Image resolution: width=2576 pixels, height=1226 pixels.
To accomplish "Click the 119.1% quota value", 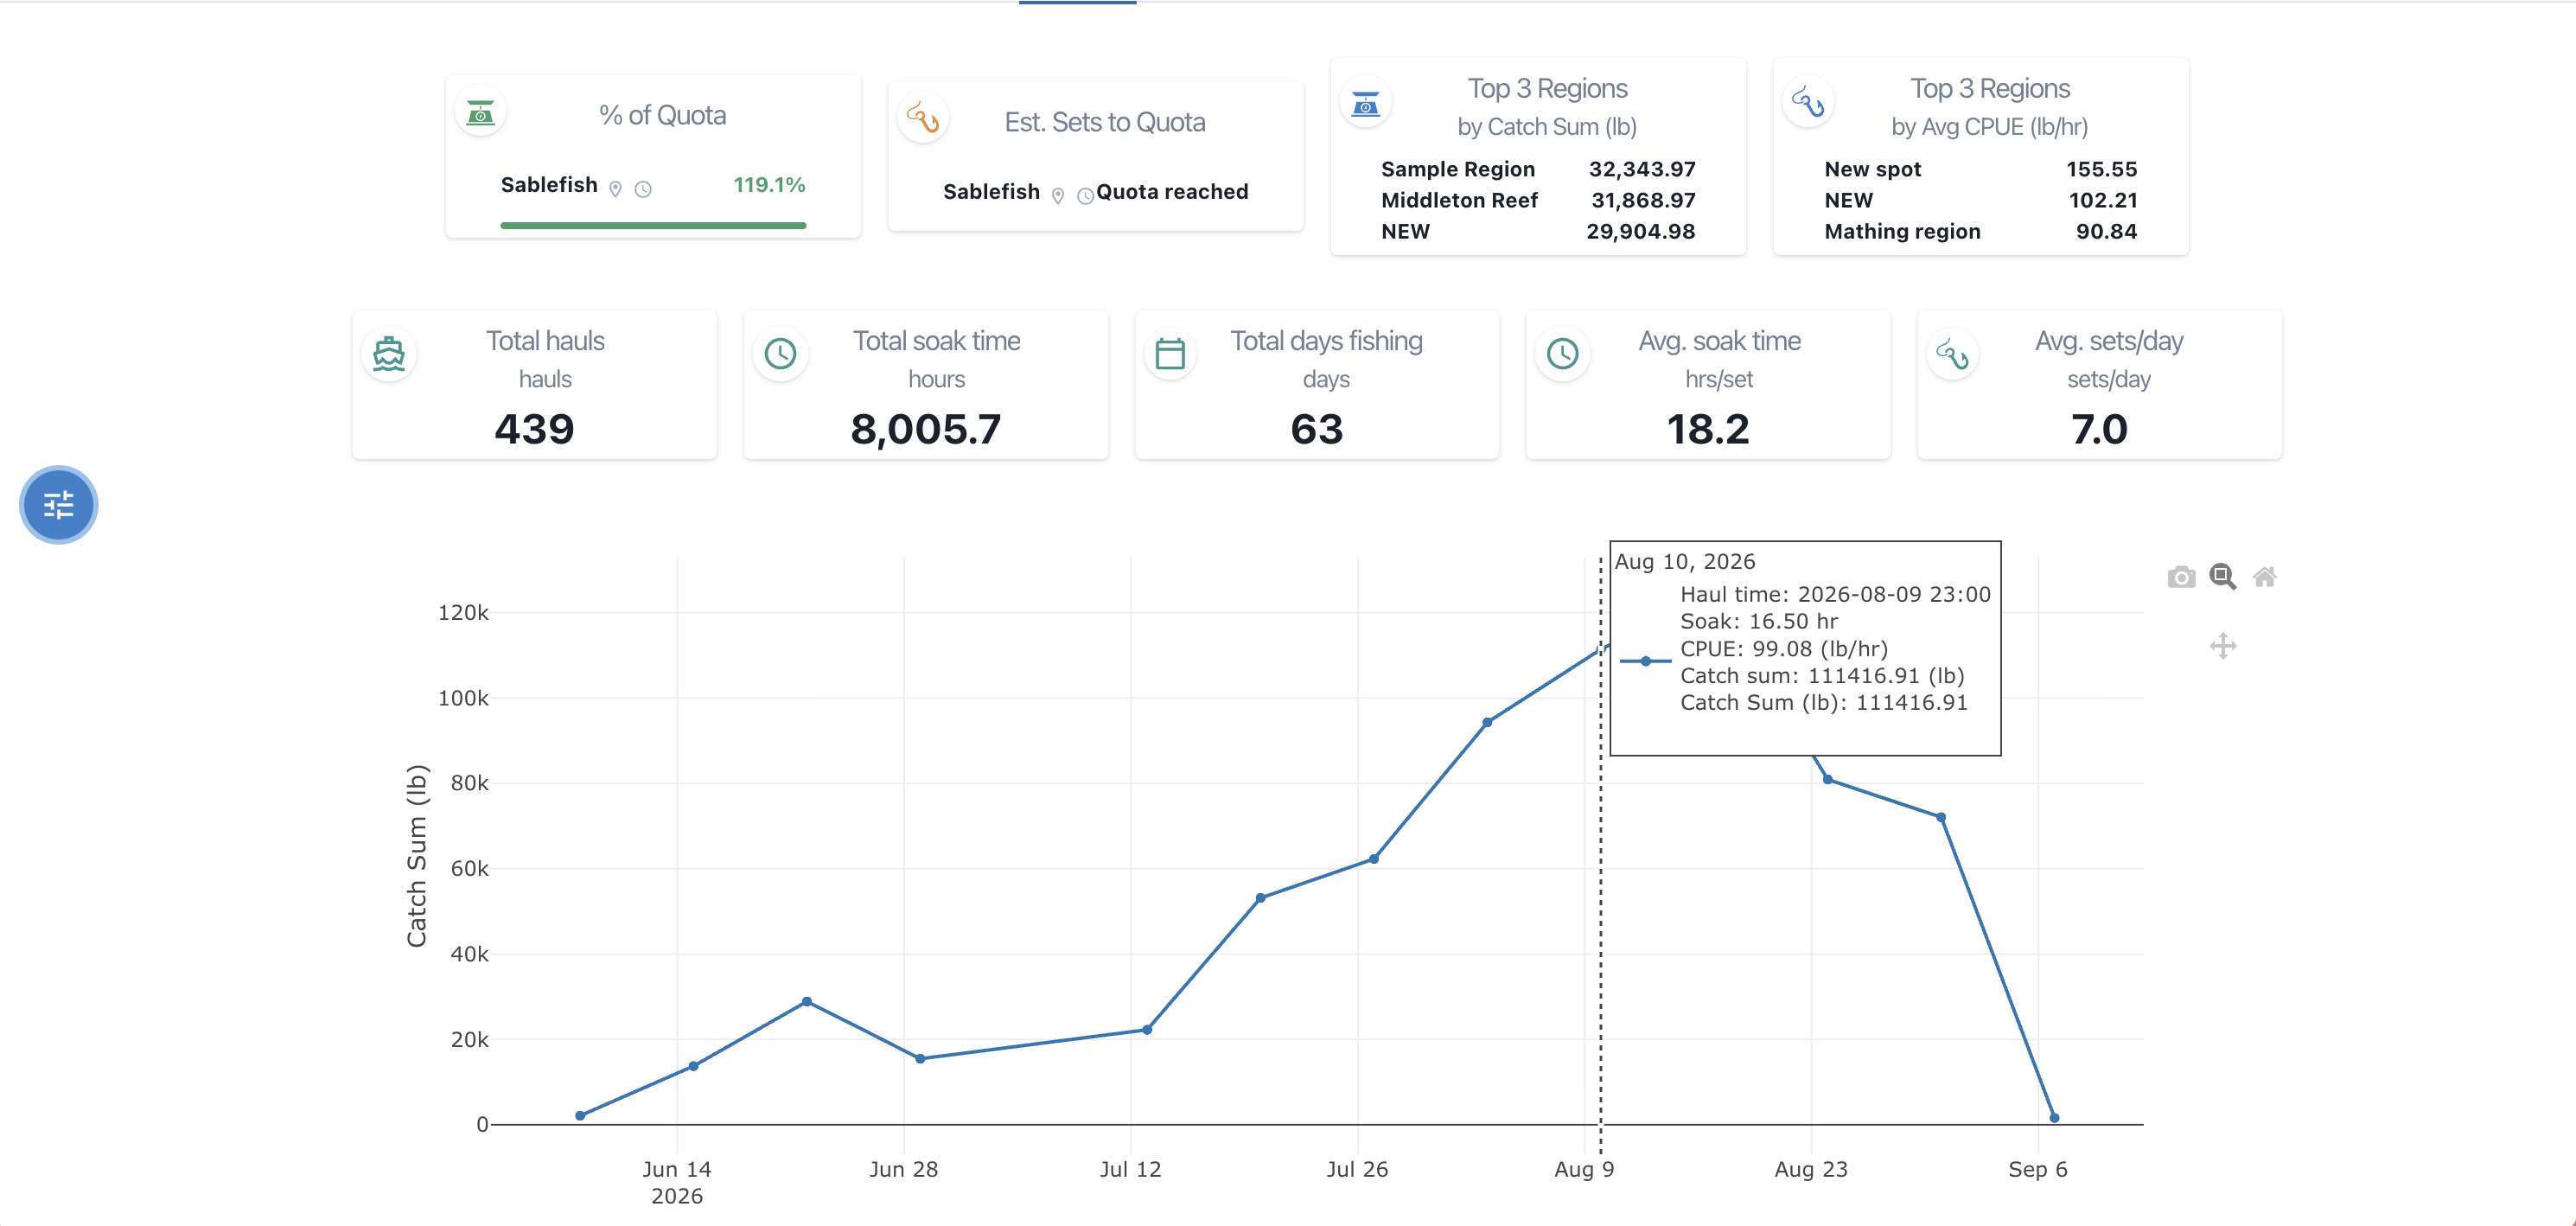I will [769, 185].
